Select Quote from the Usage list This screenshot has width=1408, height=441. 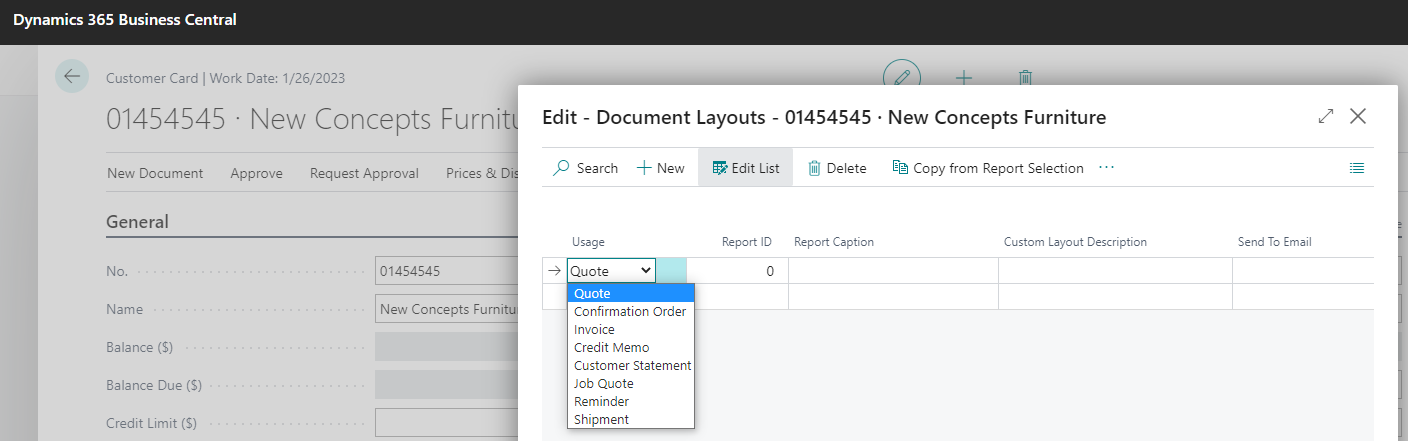tap(631, 293)
